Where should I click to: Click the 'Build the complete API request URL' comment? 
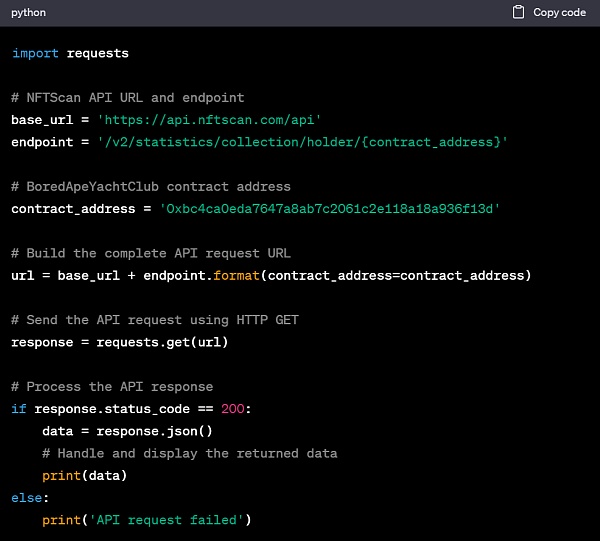(151, 253)
